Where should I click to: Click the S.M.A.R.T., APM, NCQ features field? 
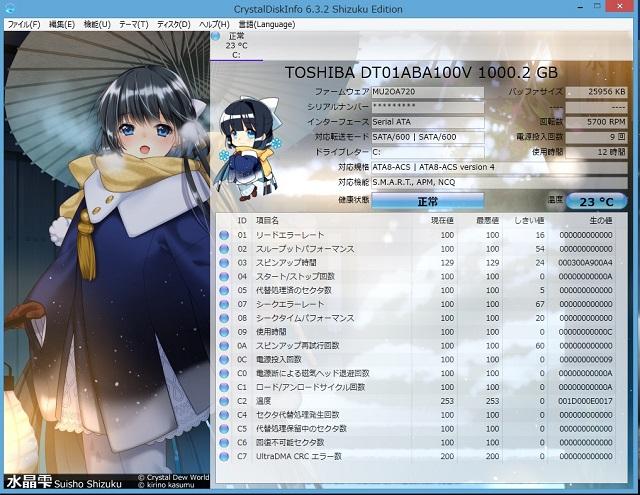pyautogui.click(x=499, y=182)
